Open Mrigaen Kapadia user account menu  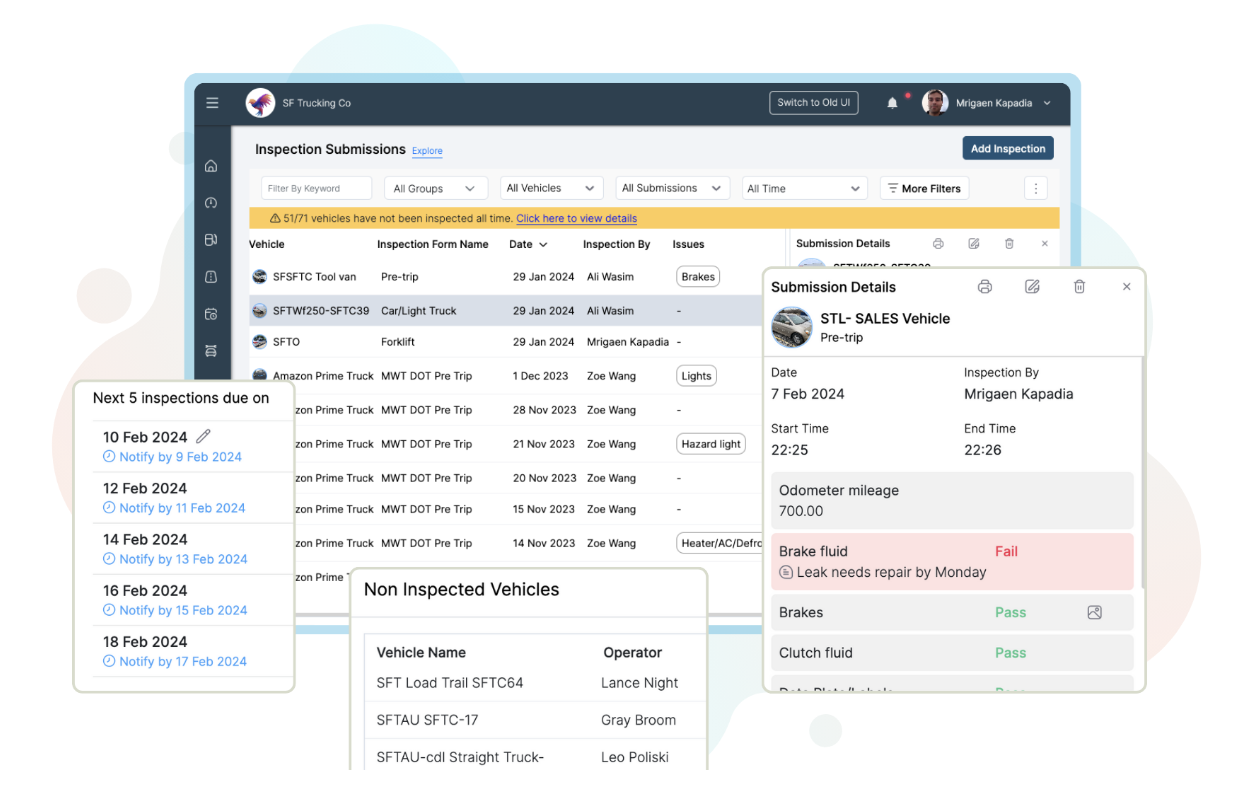[993, 103]
